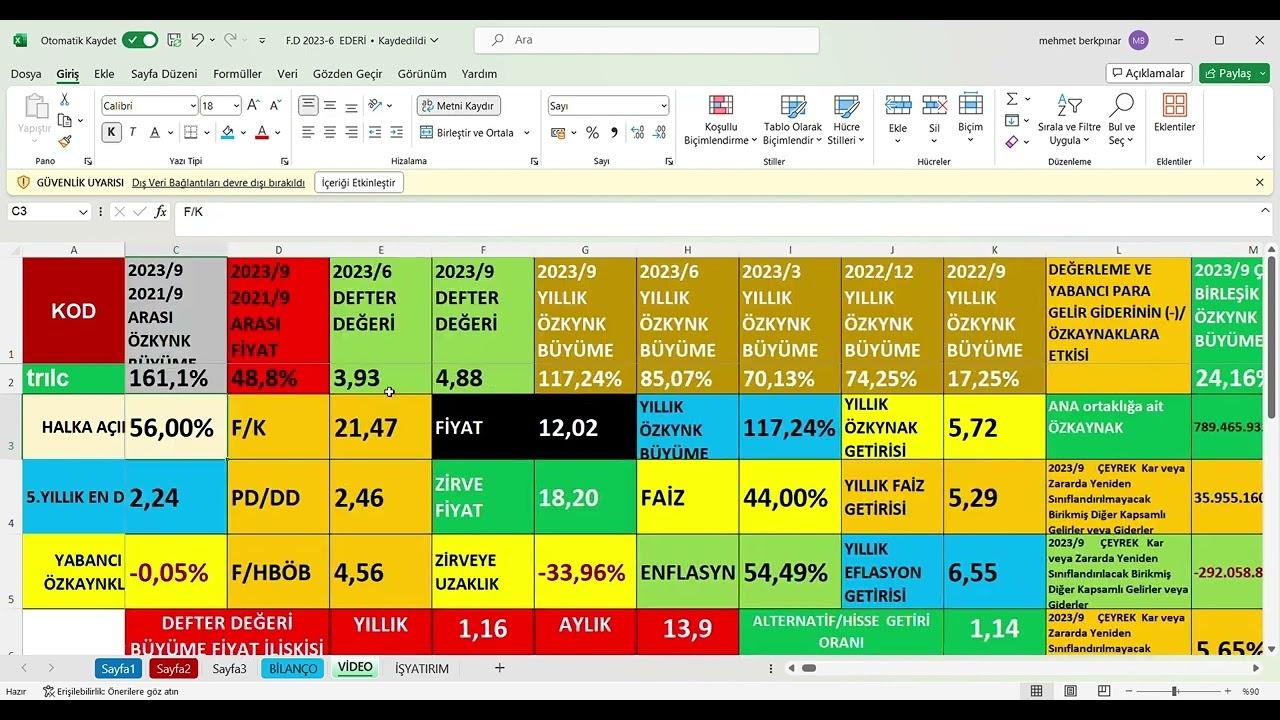Open Koşullu Biçimlendirme dropdown
The width and height of the screenshot is (1280, 720).
[x=721, y=121]
